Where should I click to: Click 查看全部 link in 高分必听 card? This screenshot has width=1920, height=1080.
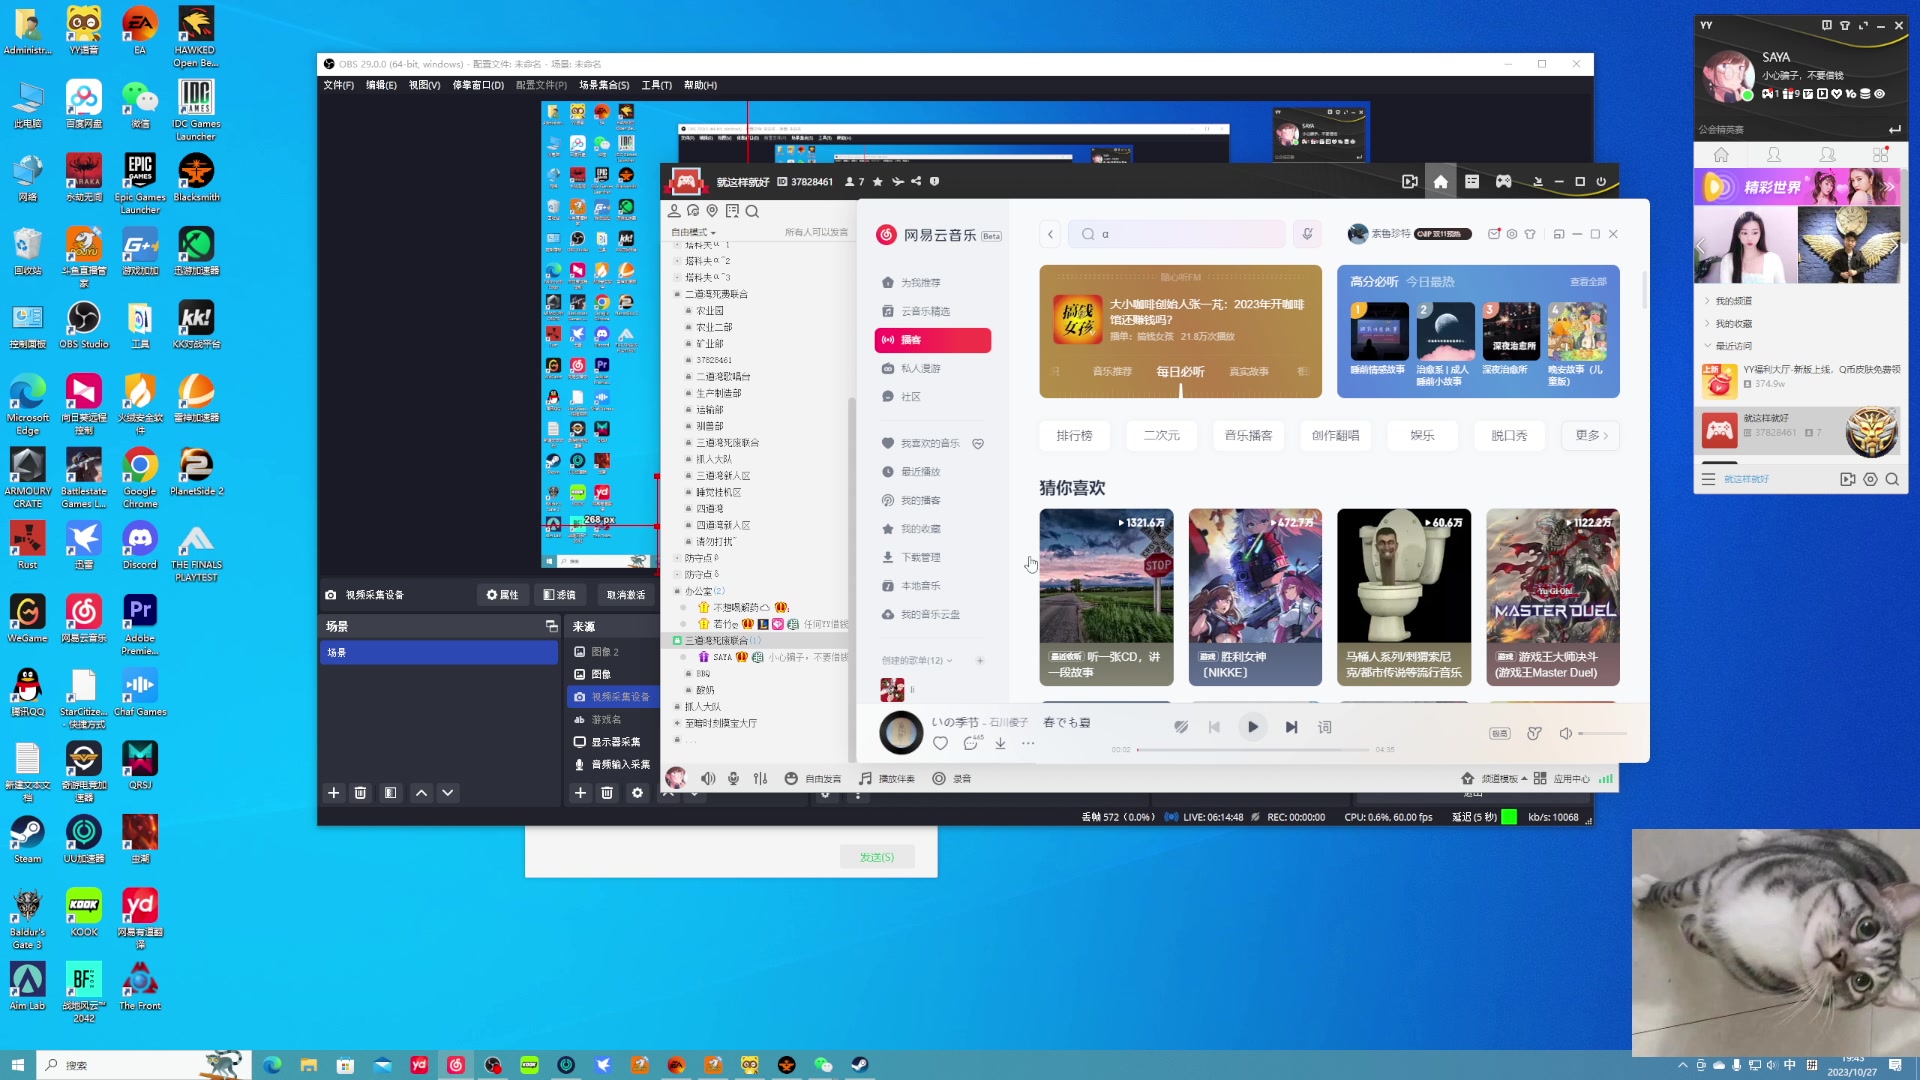click(1588, 282)
